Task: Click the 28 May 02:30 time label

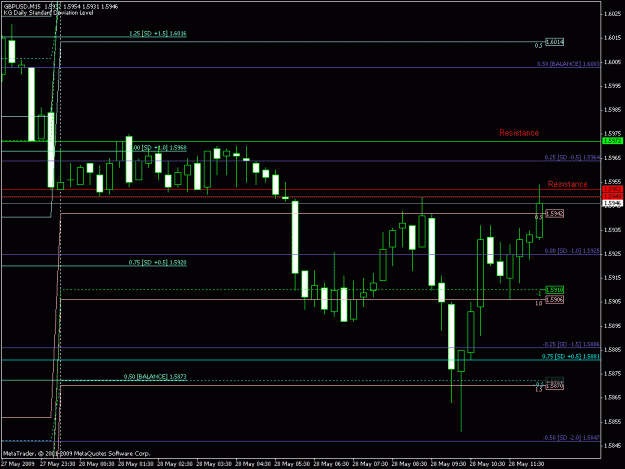Action: pos(175,464)
